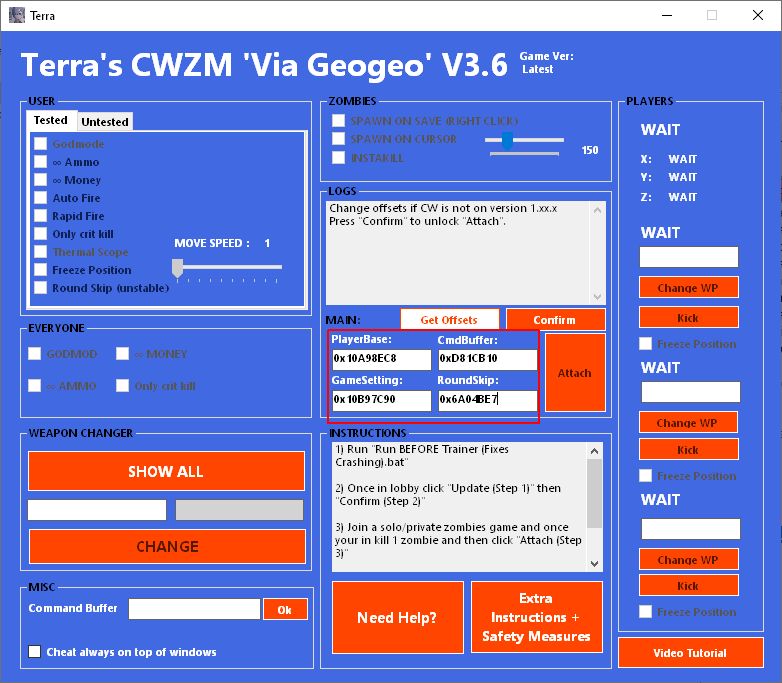The height and width of the screenshot is (683, 782).
Task: Click the third player's Change WP button
Action: click(688, 559)
